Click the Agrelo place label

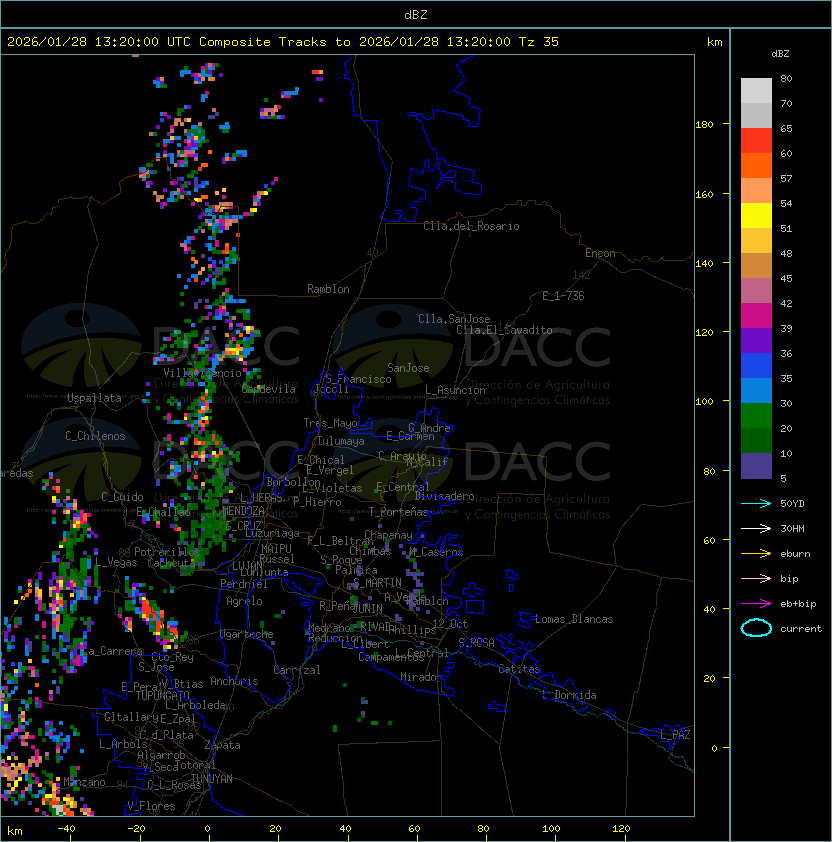click(244, 601)
